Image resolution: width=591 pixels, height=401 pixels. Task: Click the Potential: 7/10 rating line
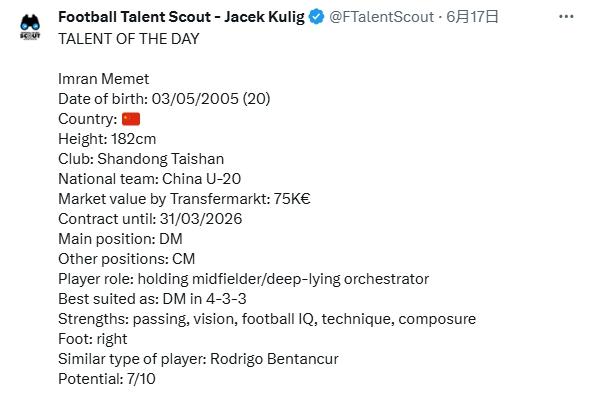107,379
